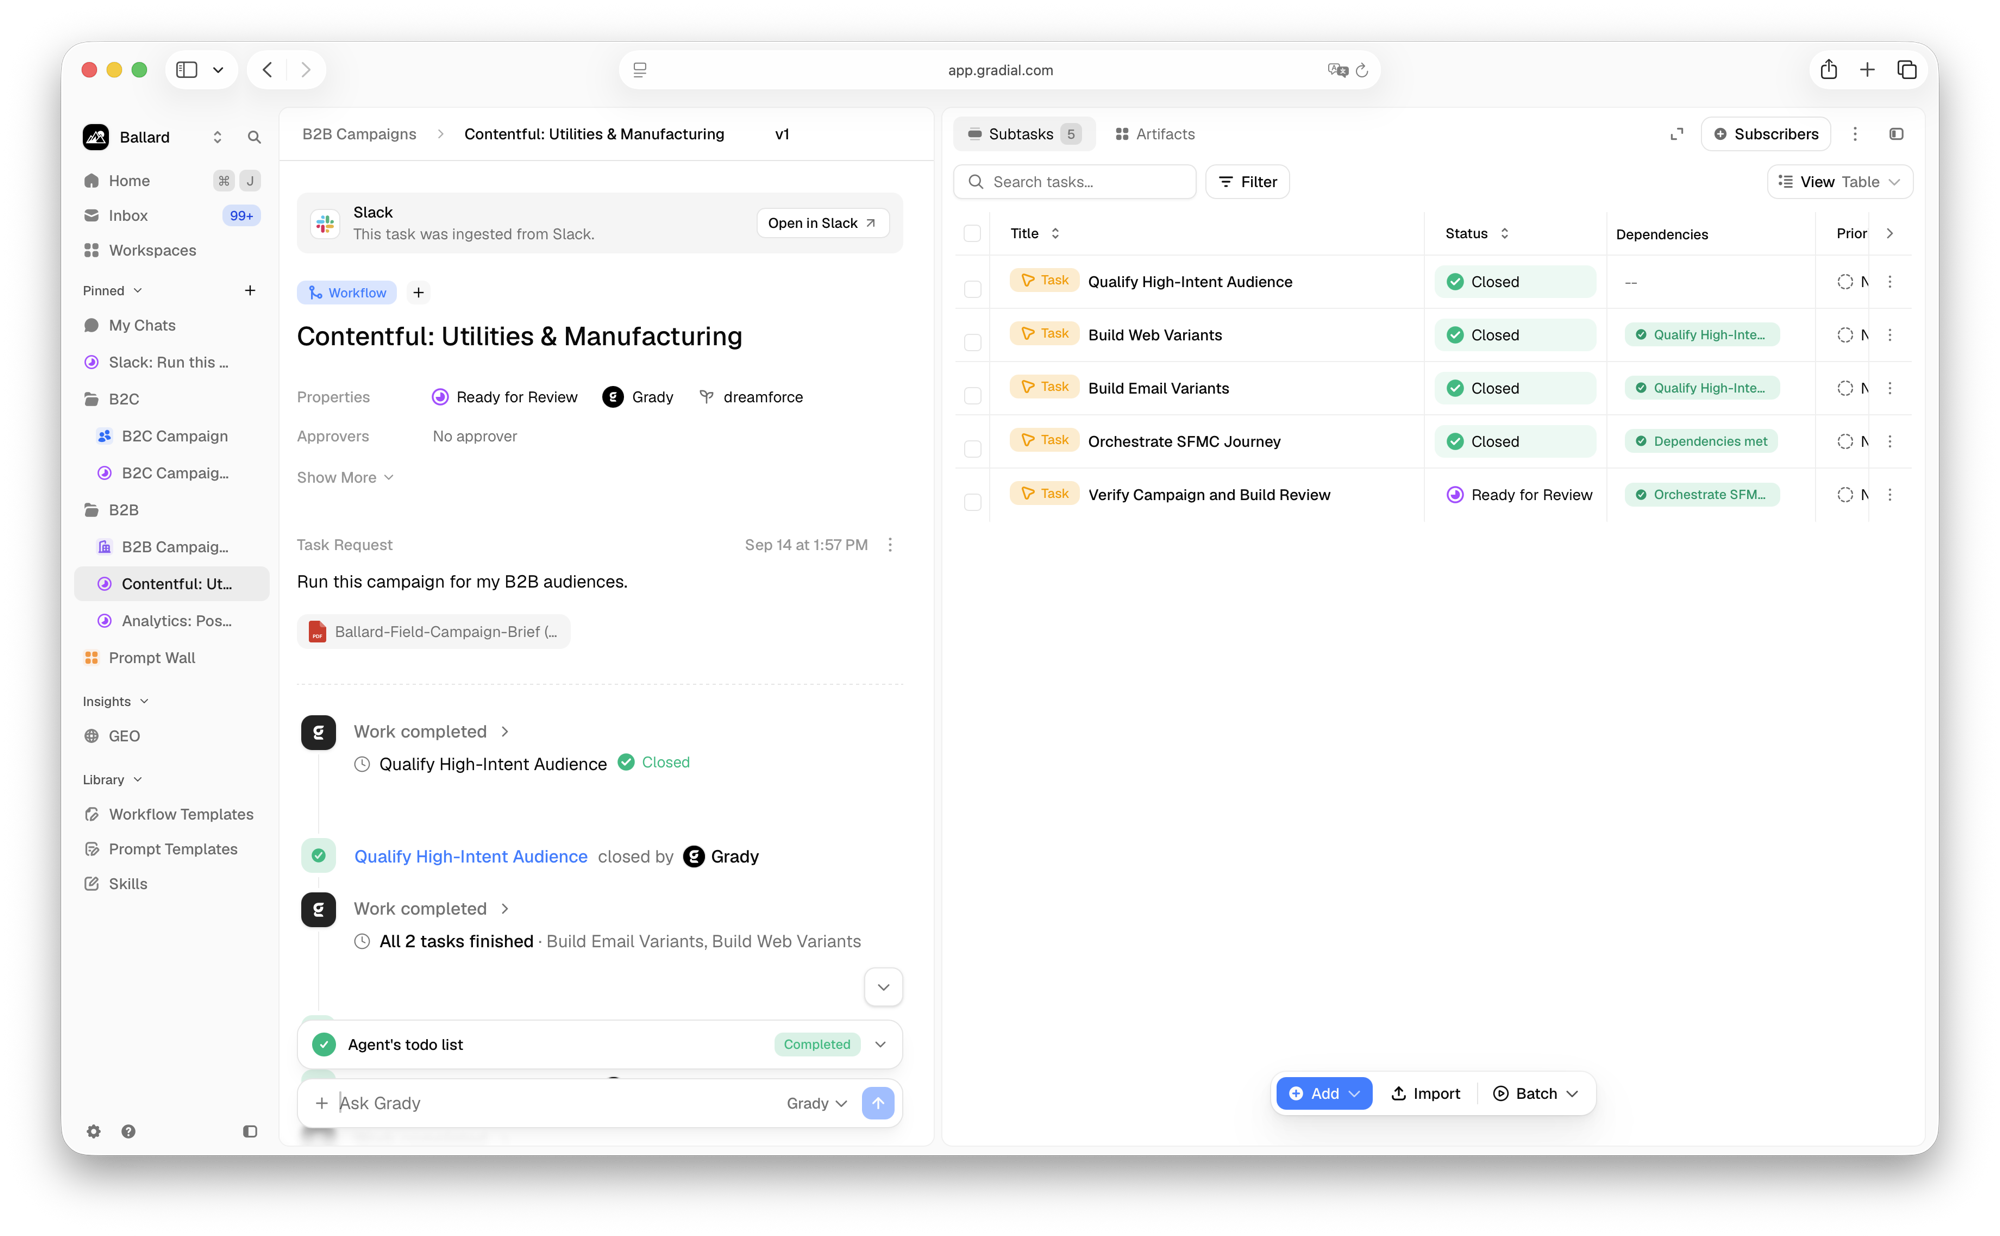Check the Orchestrate SFMC Journey row

coord(972,448)
